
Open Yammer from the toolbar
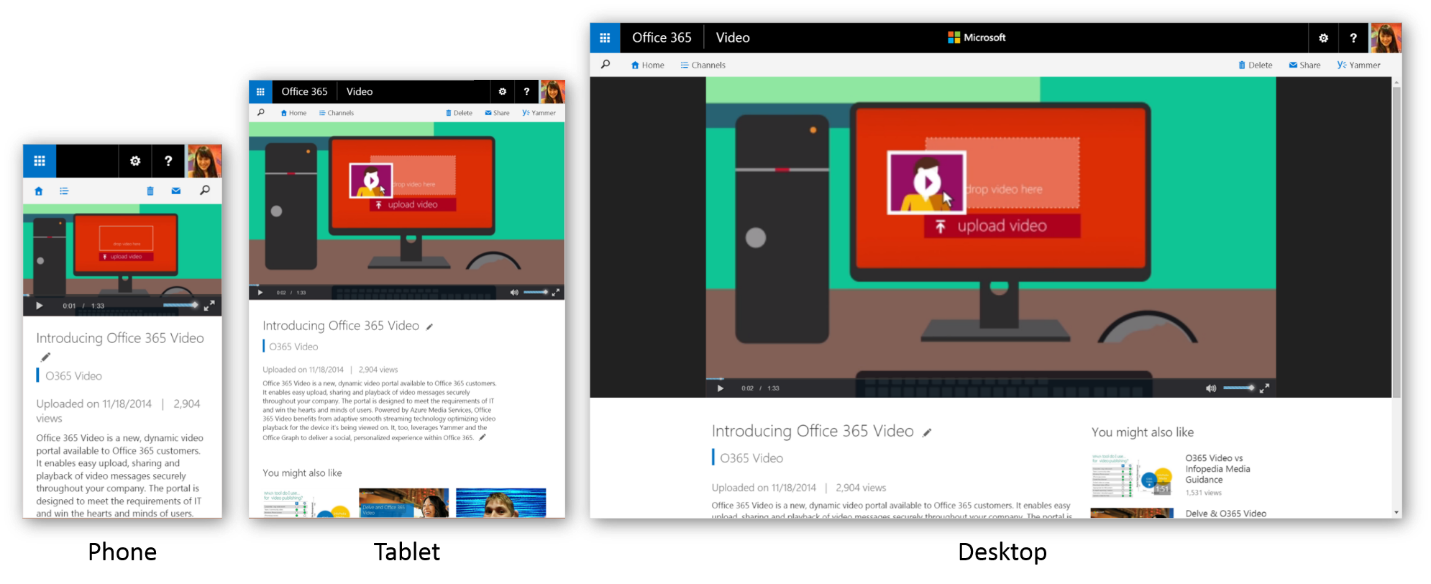[x=1358, y=64]
